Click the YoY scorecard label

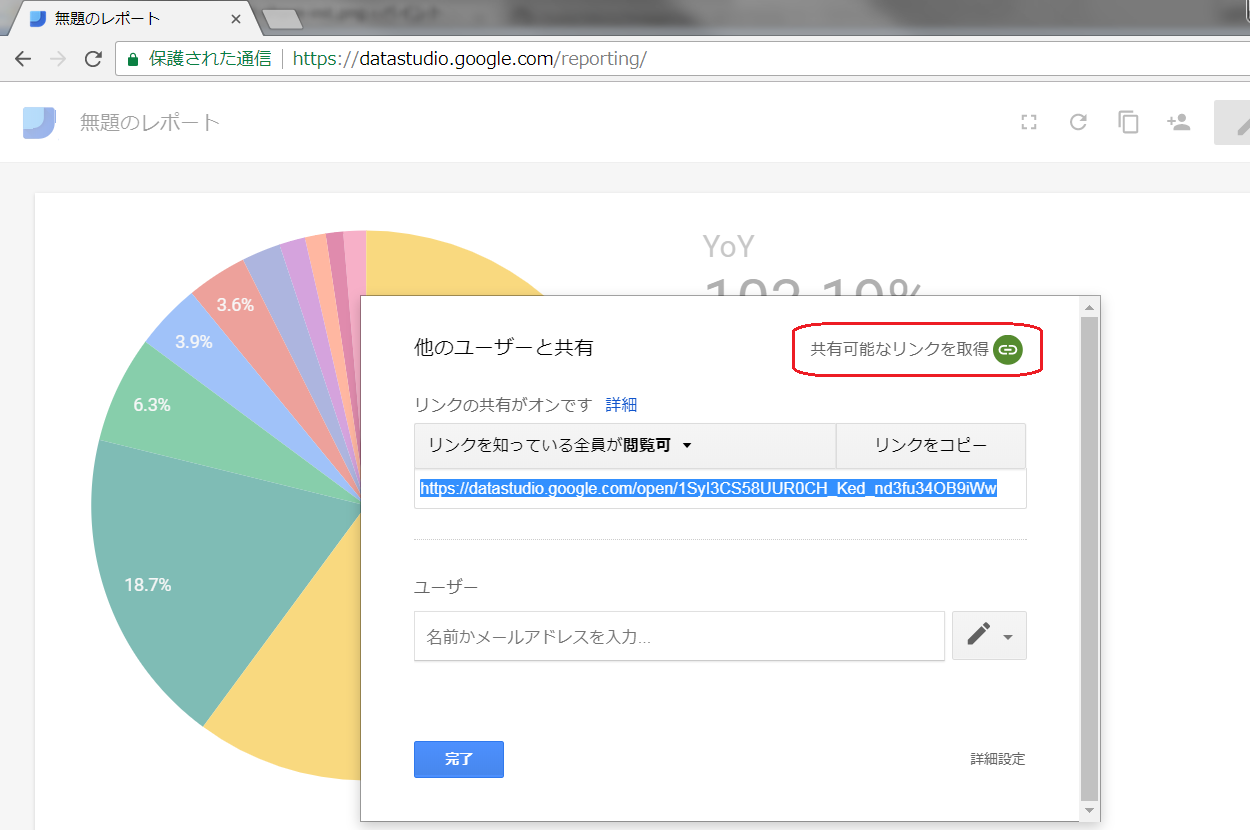[728, 246]
